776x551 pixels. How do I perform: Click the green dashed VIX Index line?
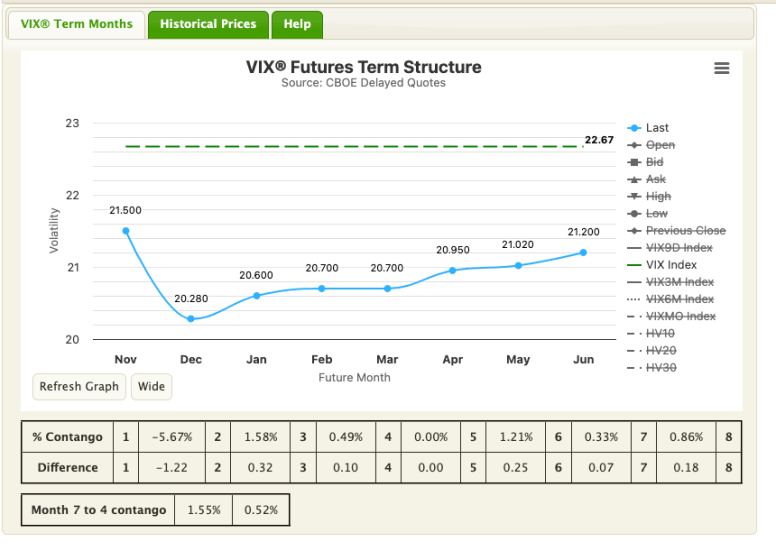(354, 147)
